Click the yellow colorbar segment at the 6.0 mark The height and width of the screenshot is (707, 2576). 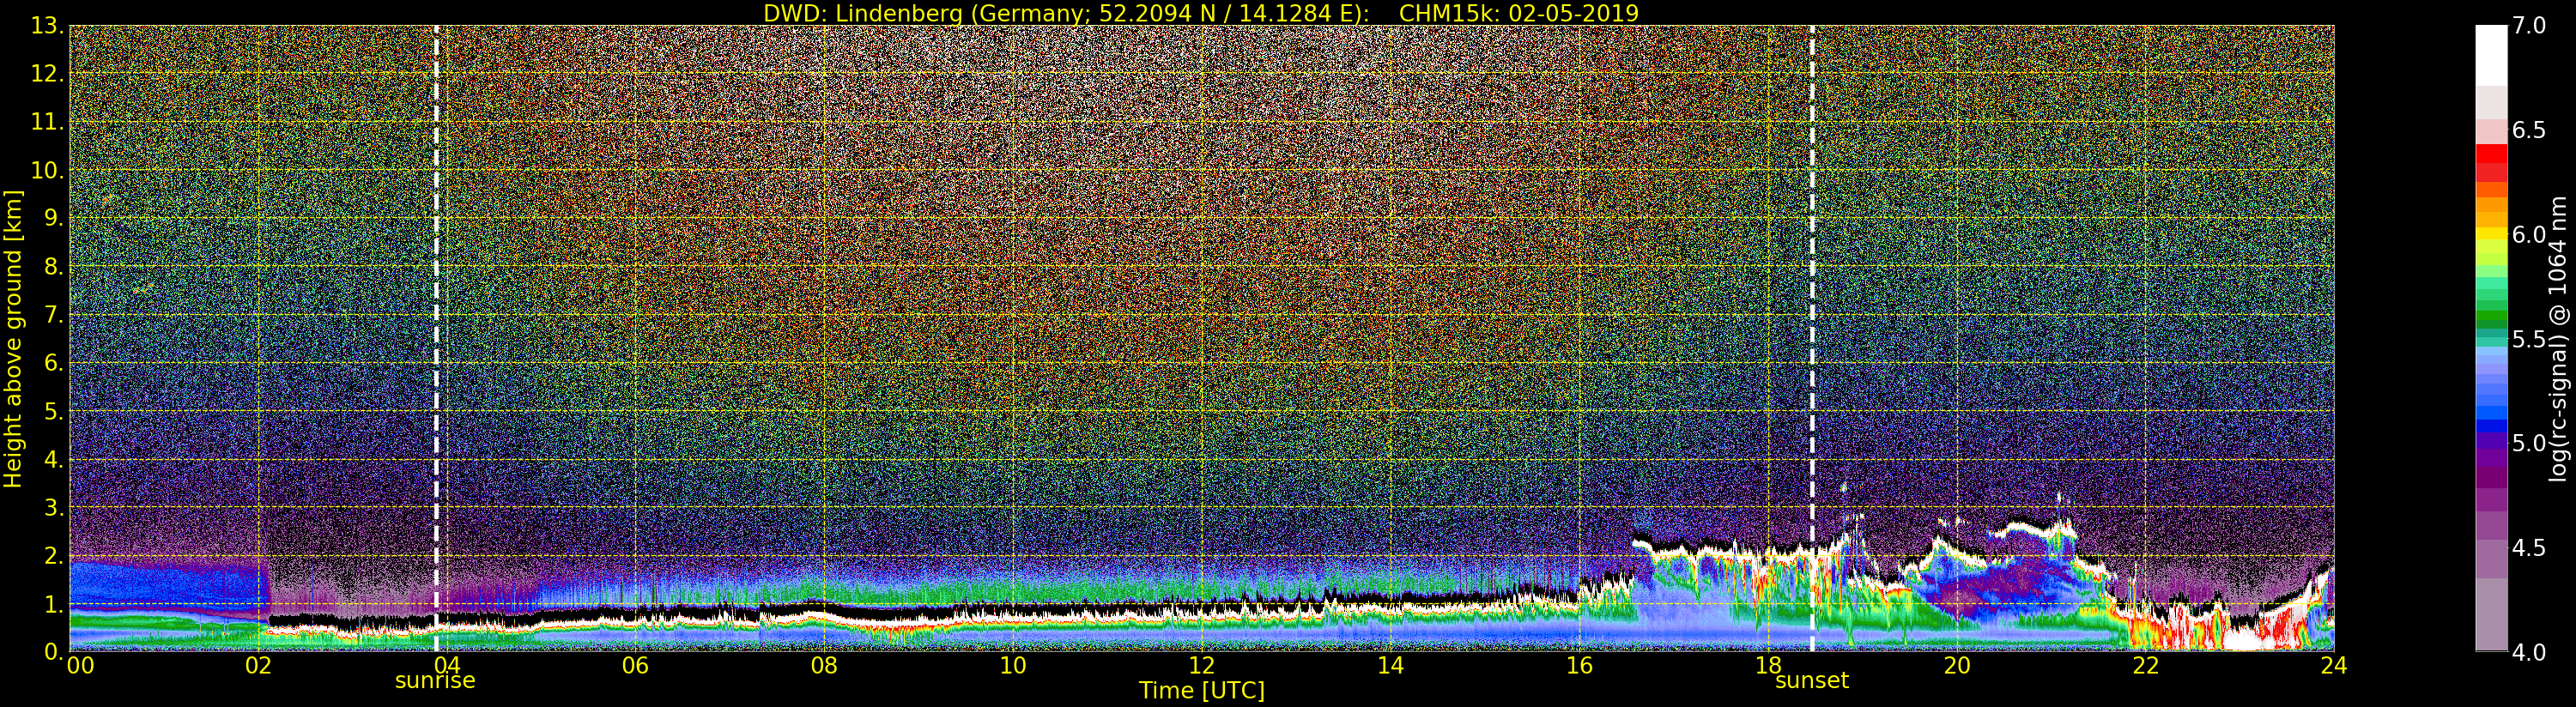coord(2491,234)
